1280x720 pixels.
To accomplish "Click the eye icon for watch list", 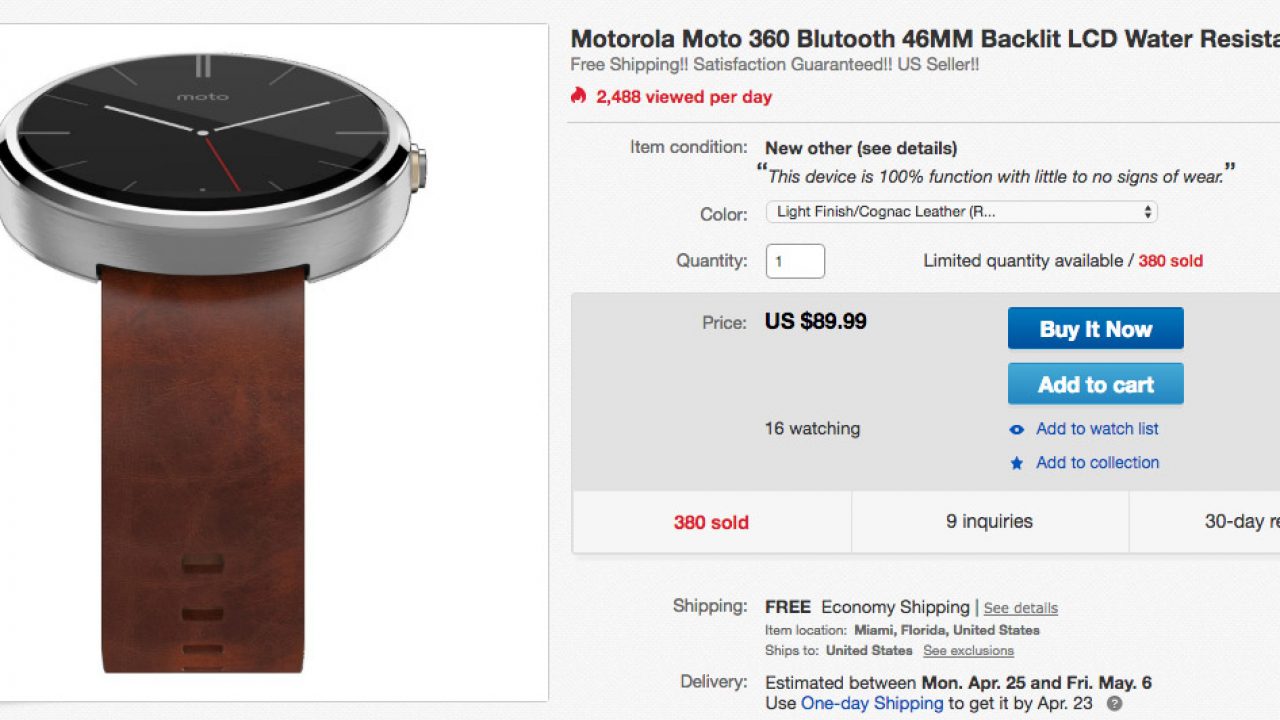I will click(x=1017, y=430).
